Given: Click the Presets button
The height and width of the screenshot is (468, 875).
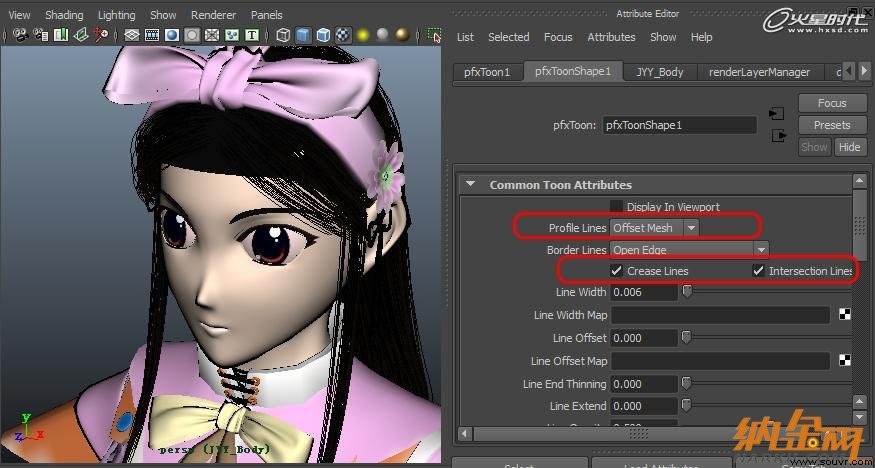Looking at the screenshot, I should [832, 125].
